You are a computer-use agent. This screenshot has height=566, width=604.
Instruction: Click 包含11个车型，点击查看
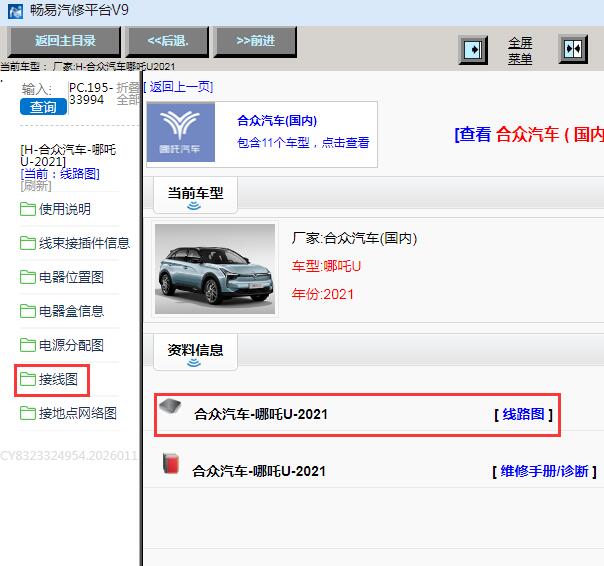(x=303, y=143)
